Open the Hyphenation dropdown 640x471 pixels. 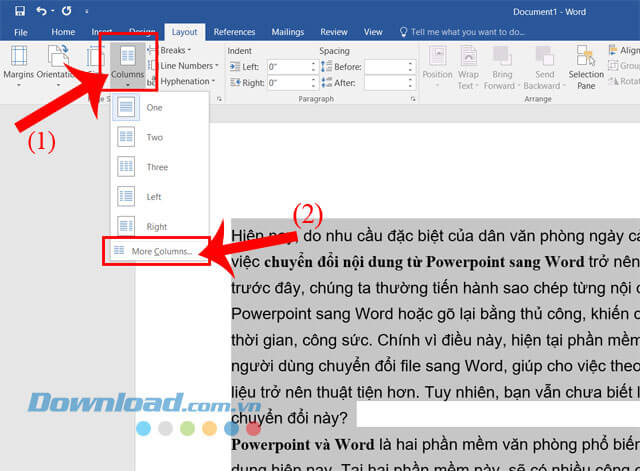pos(182,81)
